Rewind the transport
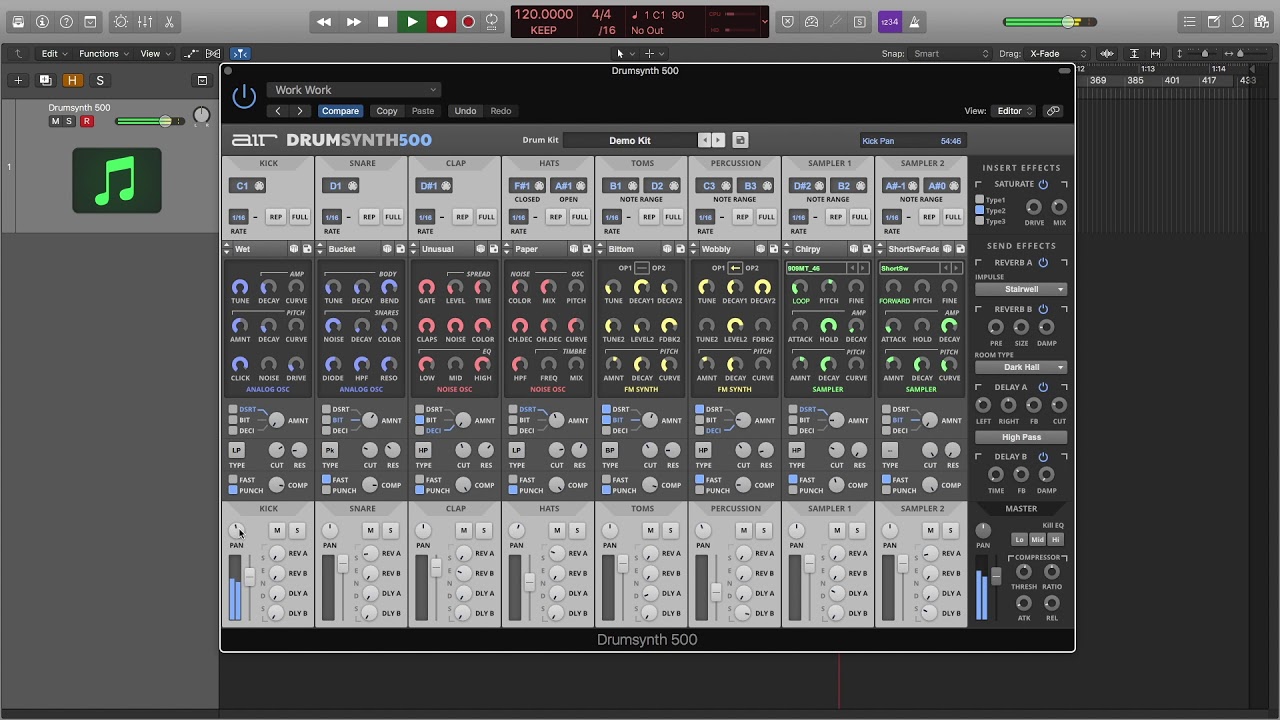This screenshot has height=720, width=1280. 323,21
